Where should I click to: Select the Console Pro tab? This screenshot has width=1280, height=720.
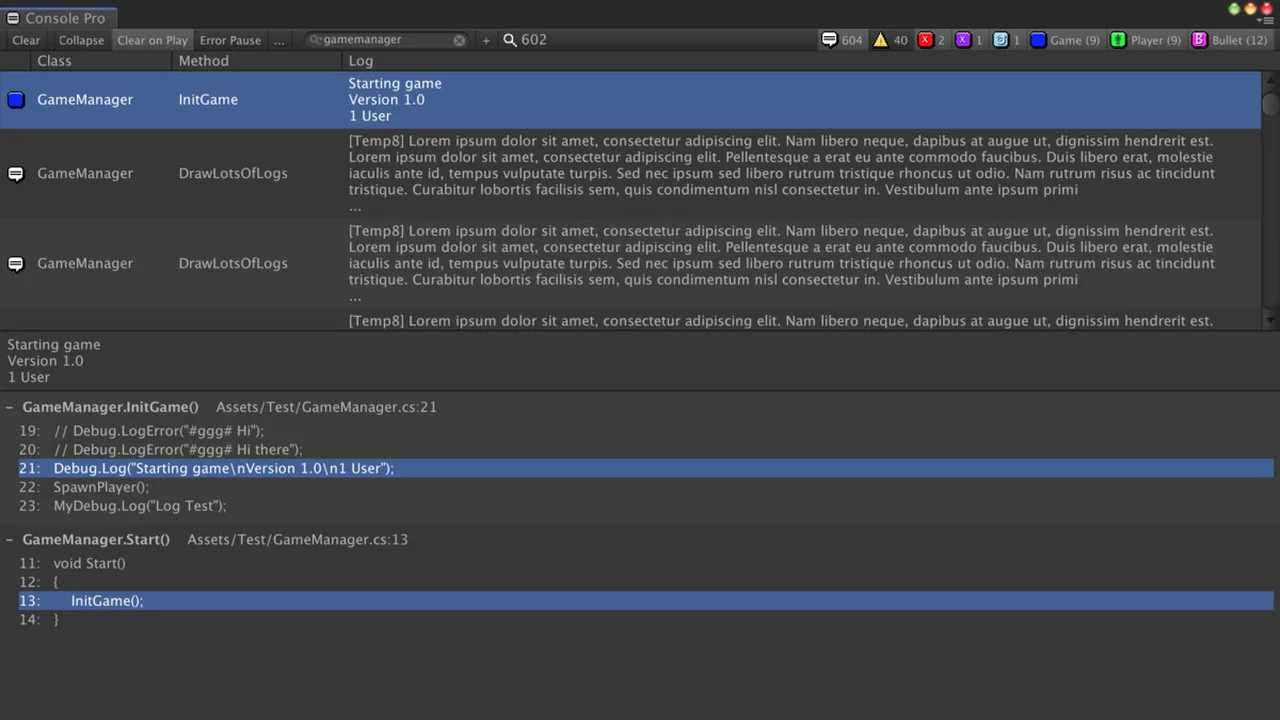58,18
